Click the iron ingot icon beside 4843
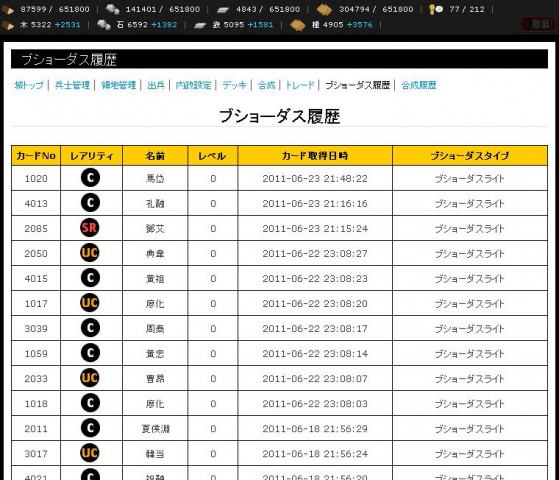 click(x=223, y=10)
